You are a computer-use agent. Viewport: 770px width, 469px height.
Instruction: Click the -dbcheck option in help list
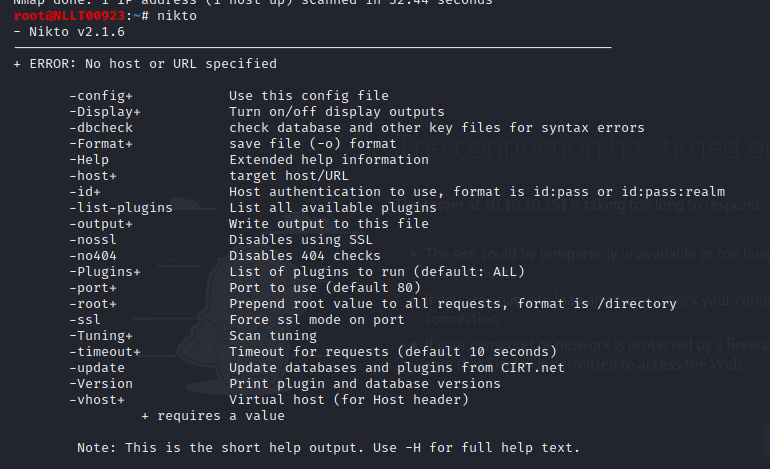[101, 128]
